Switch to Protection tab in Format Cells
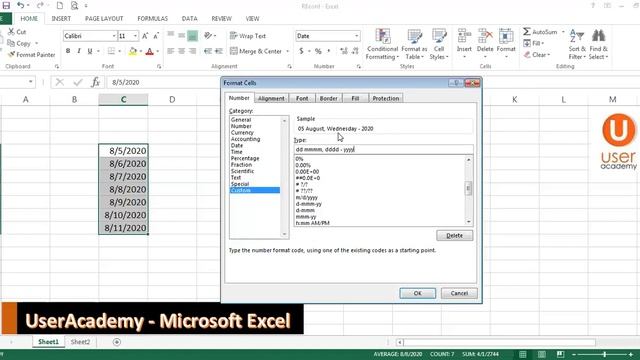The height and width of the screenshot is (360, 640). 386,98
